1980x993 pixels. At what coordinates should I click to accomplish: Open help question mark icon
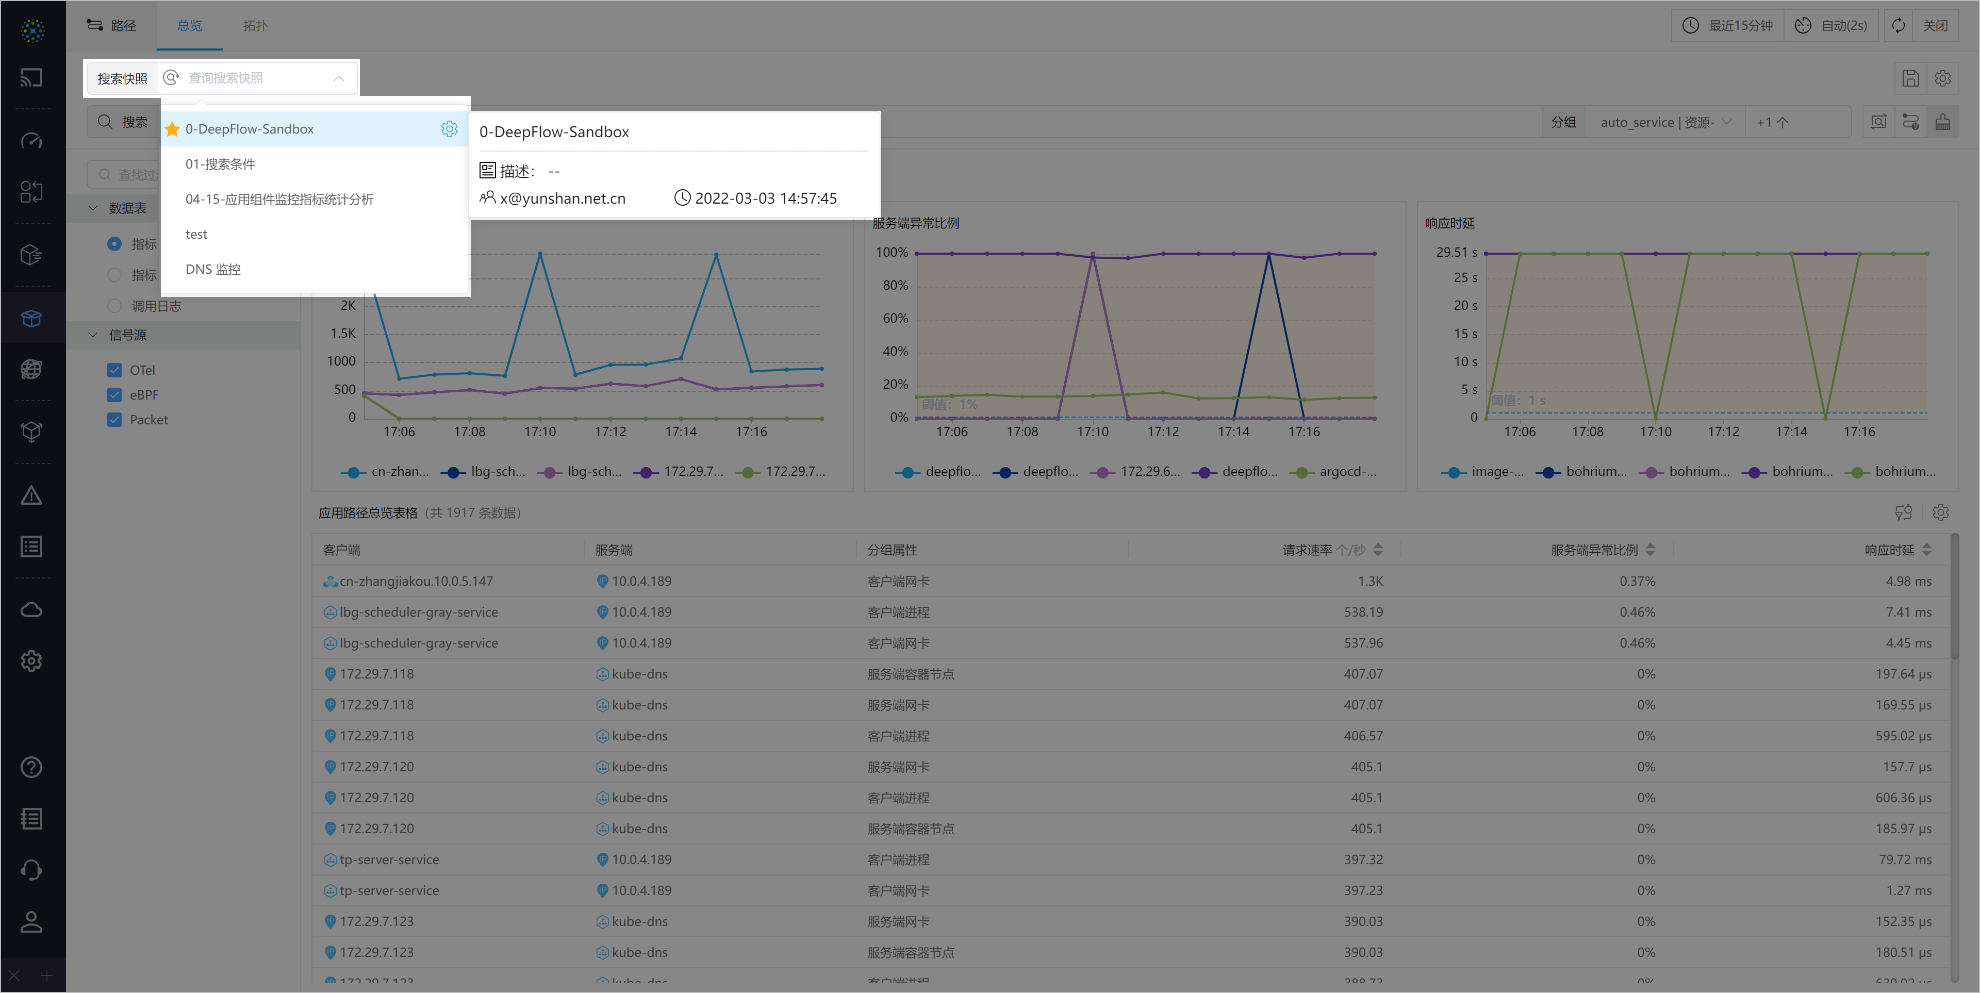(x=32, y=767)
